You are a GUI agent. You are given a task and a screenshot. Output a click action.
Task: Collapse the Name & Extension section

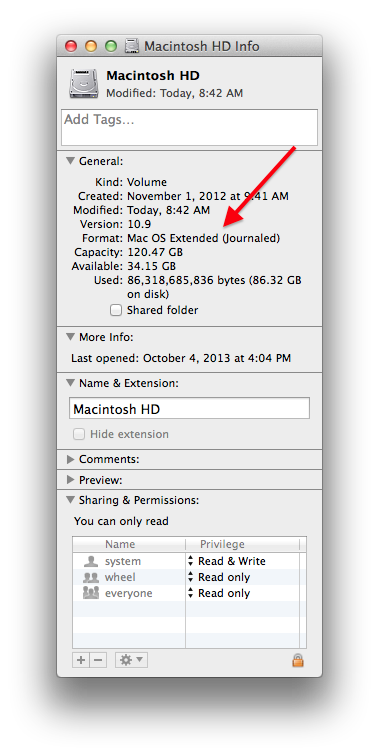[x=71, y=383]
